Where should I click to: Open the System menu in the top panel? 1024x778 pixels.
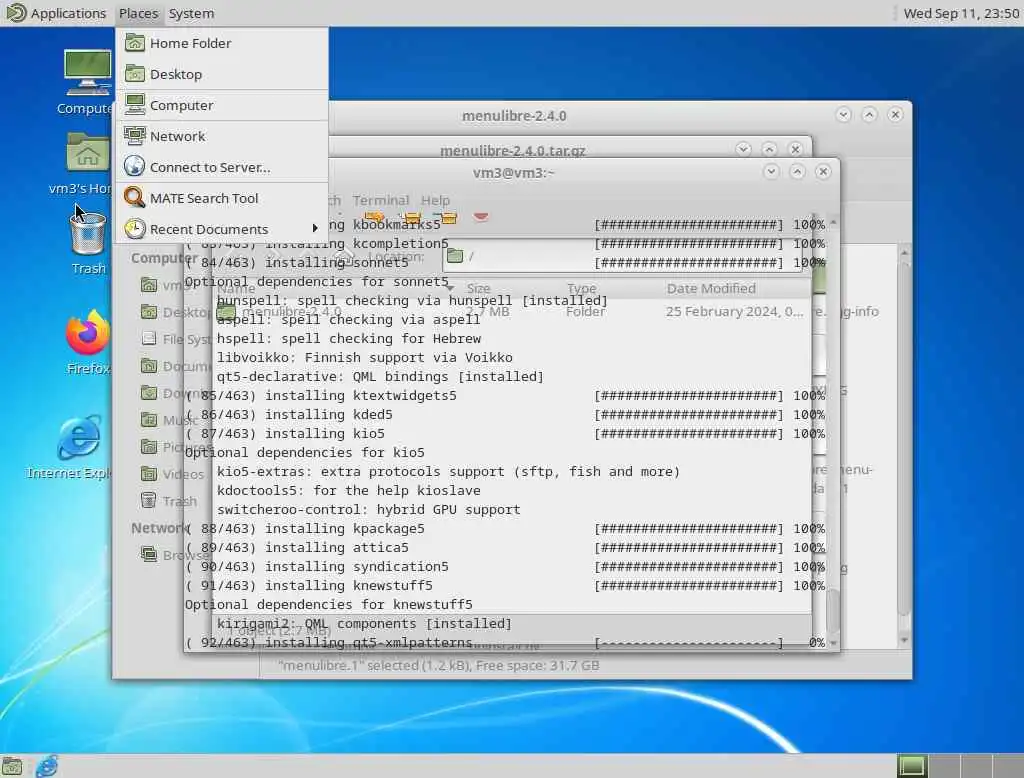click(x=191, y=13)
